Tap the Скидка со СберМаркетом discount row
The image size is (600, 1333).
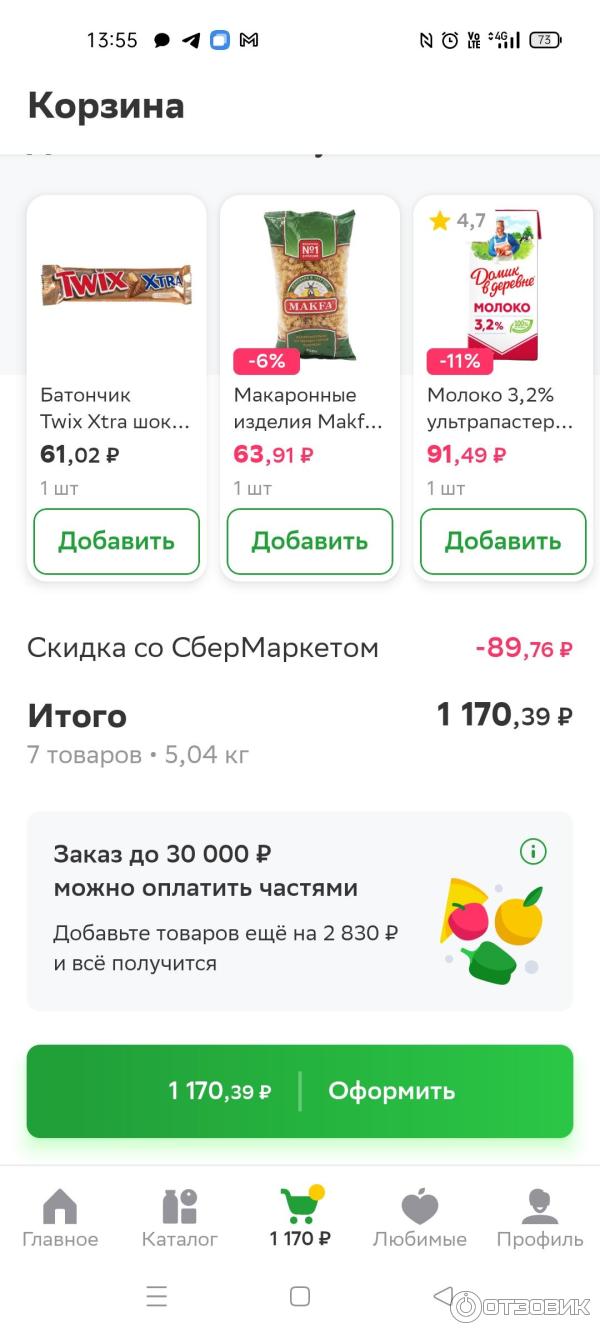tap(300, 648)
